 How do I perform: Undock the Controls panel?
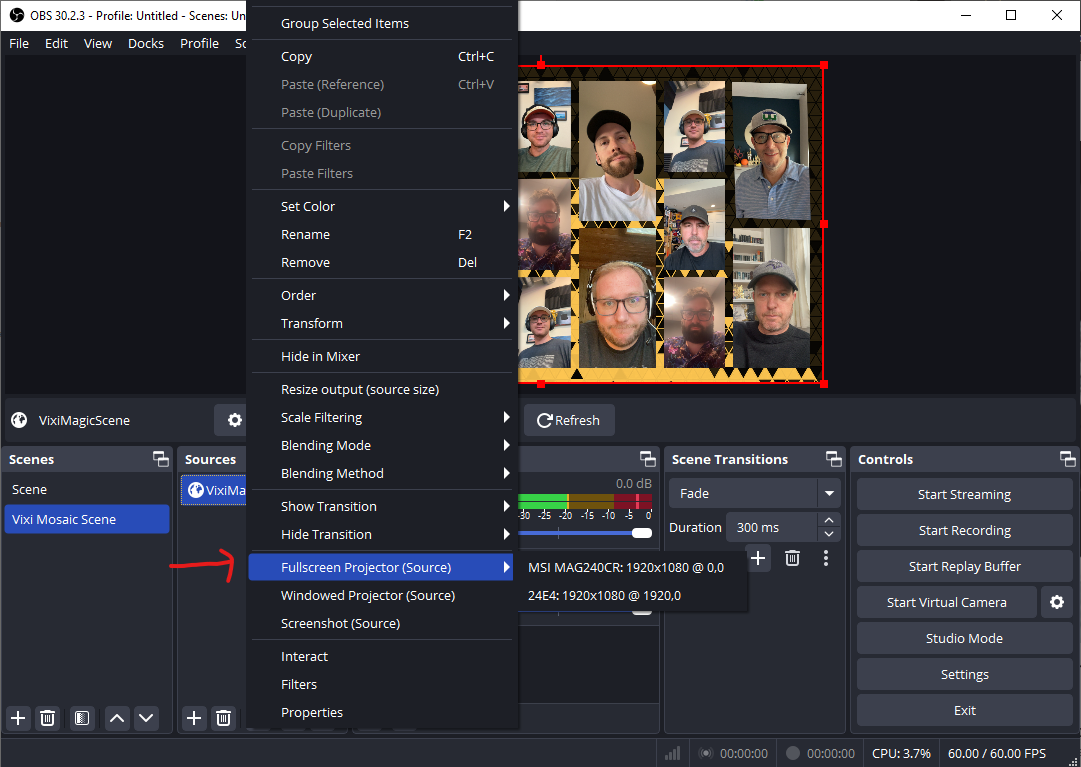click(x=1067, y=459)
